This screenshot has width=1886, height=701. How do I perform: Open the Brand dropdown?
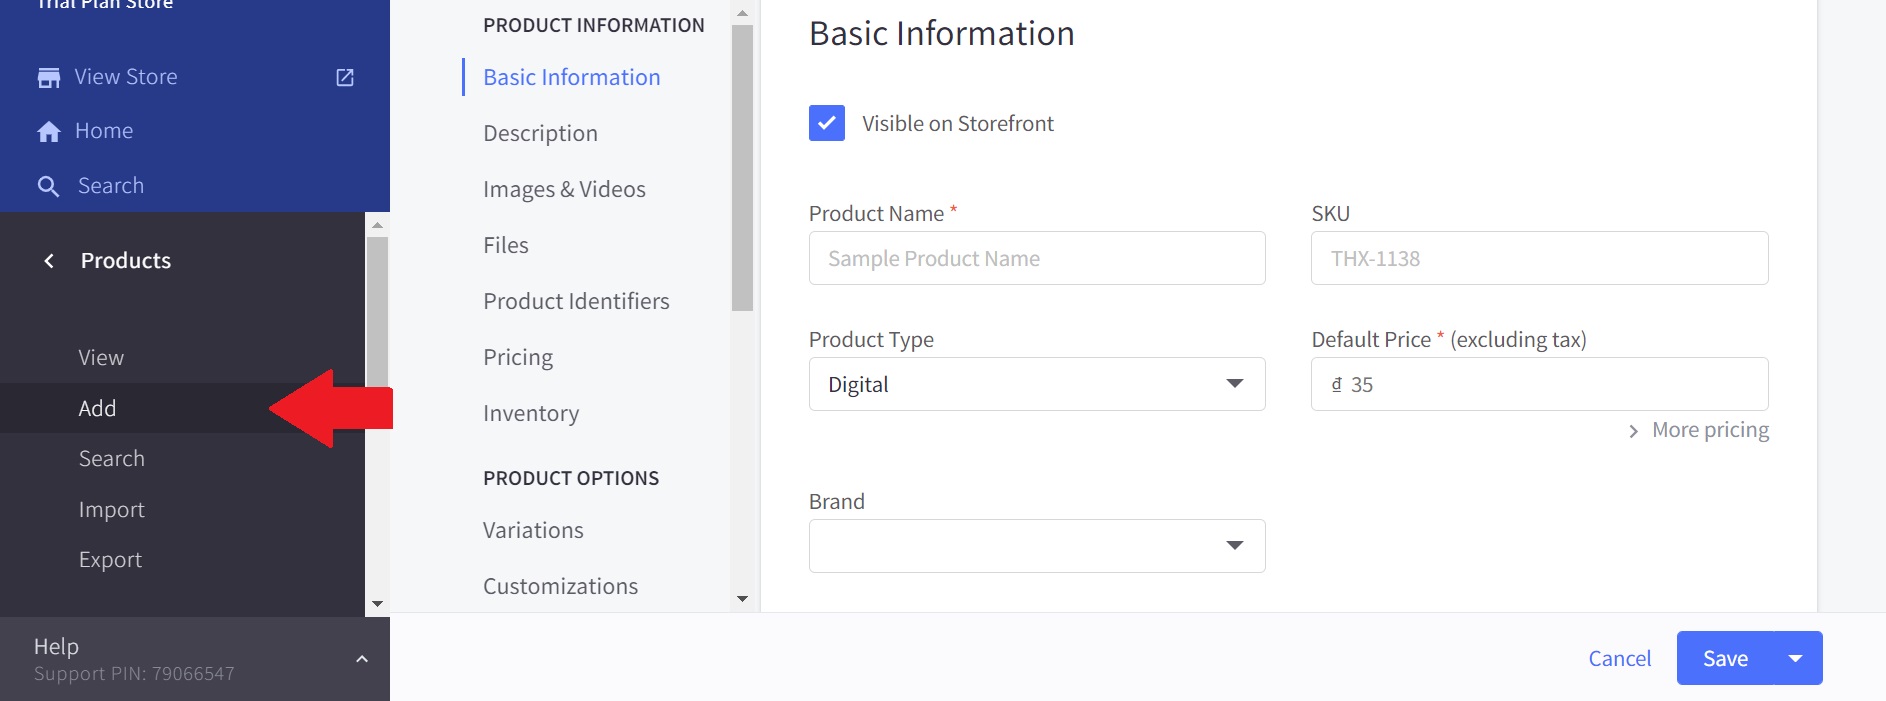coord(1036,546)
